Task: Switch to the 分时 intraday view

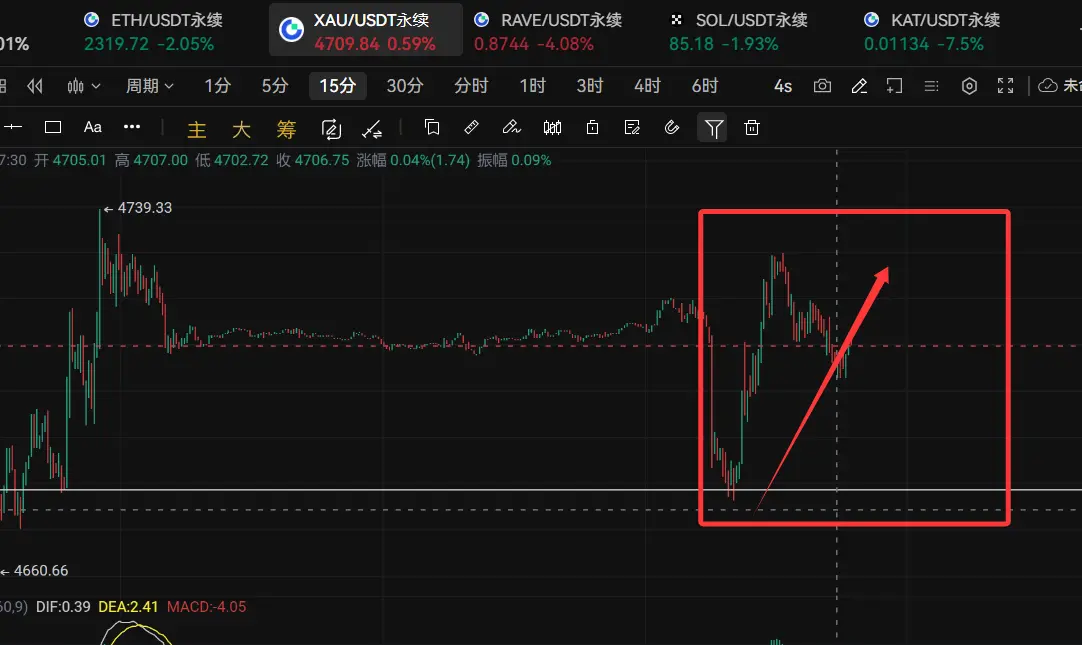Action: (x=471, y=86)
